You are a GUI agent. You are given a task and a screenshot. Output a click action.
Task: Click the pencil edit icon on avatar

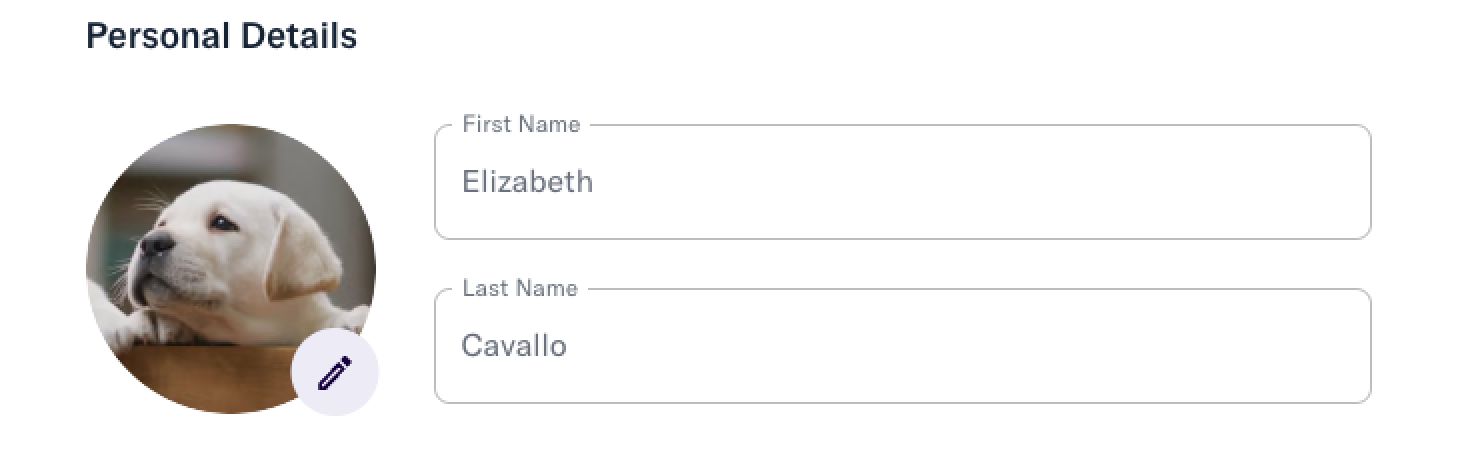click(335, 374)
